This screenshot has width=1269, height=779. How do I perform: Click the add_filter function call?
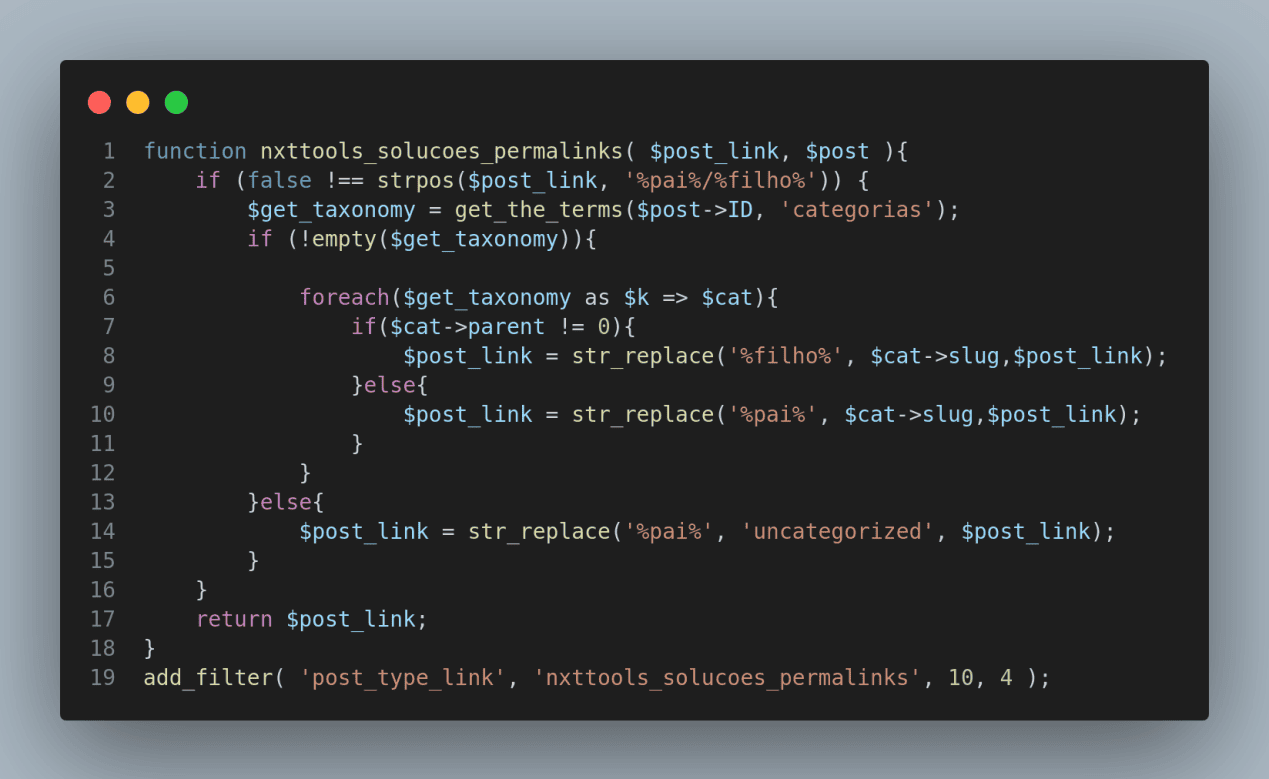pyautogui.click(x=208, y=677)
